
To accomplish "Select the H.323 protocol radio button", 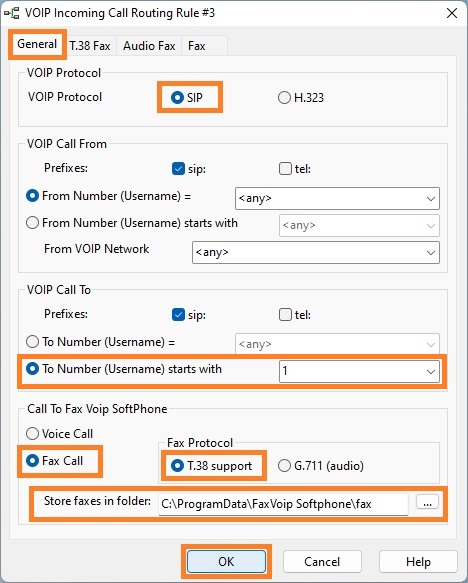I will coord(284,98).
